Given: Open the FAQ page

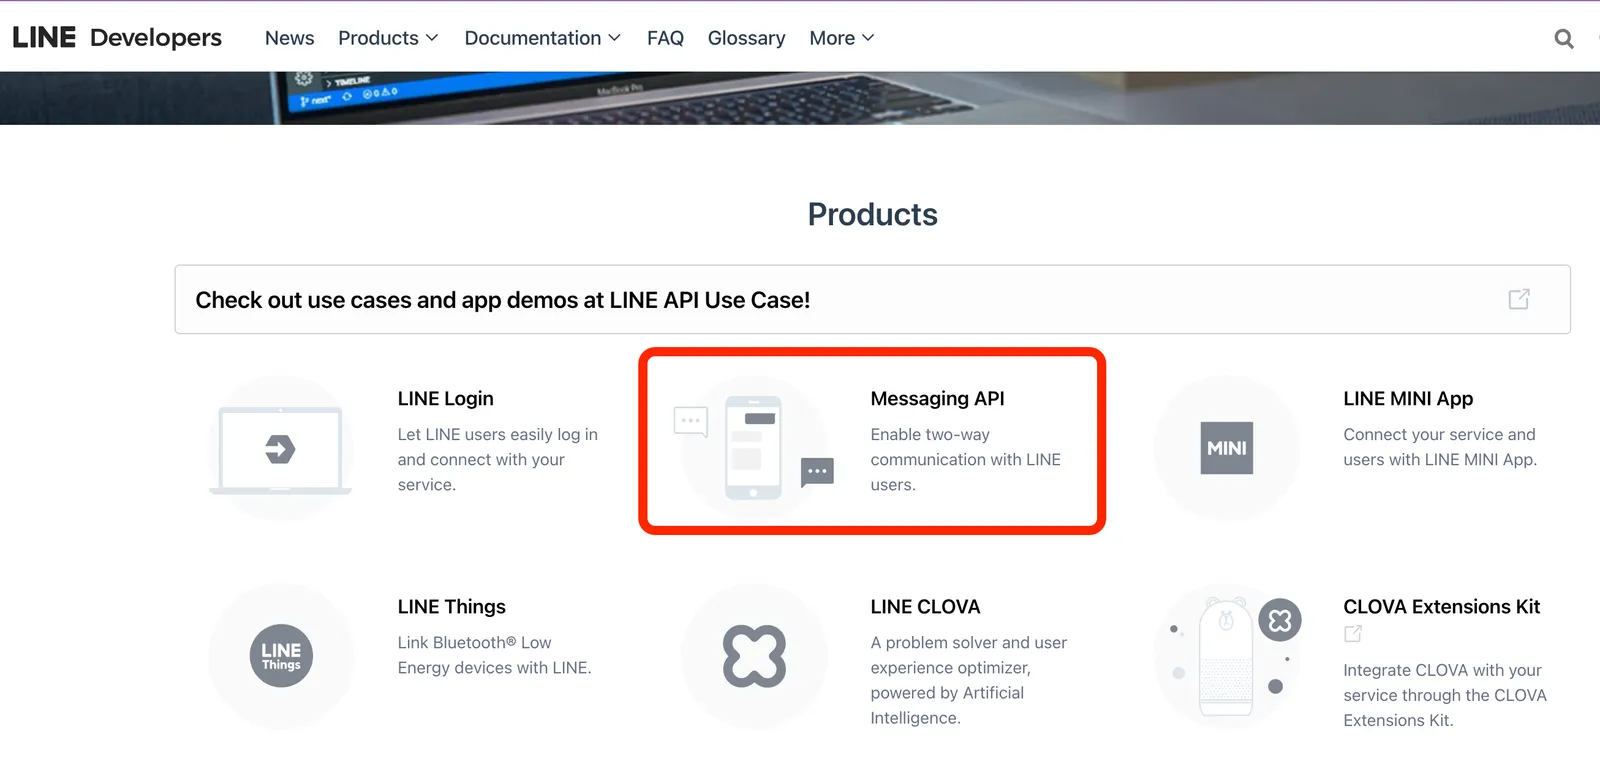Looking at the screenshot, I should click(x=665, y=38).
